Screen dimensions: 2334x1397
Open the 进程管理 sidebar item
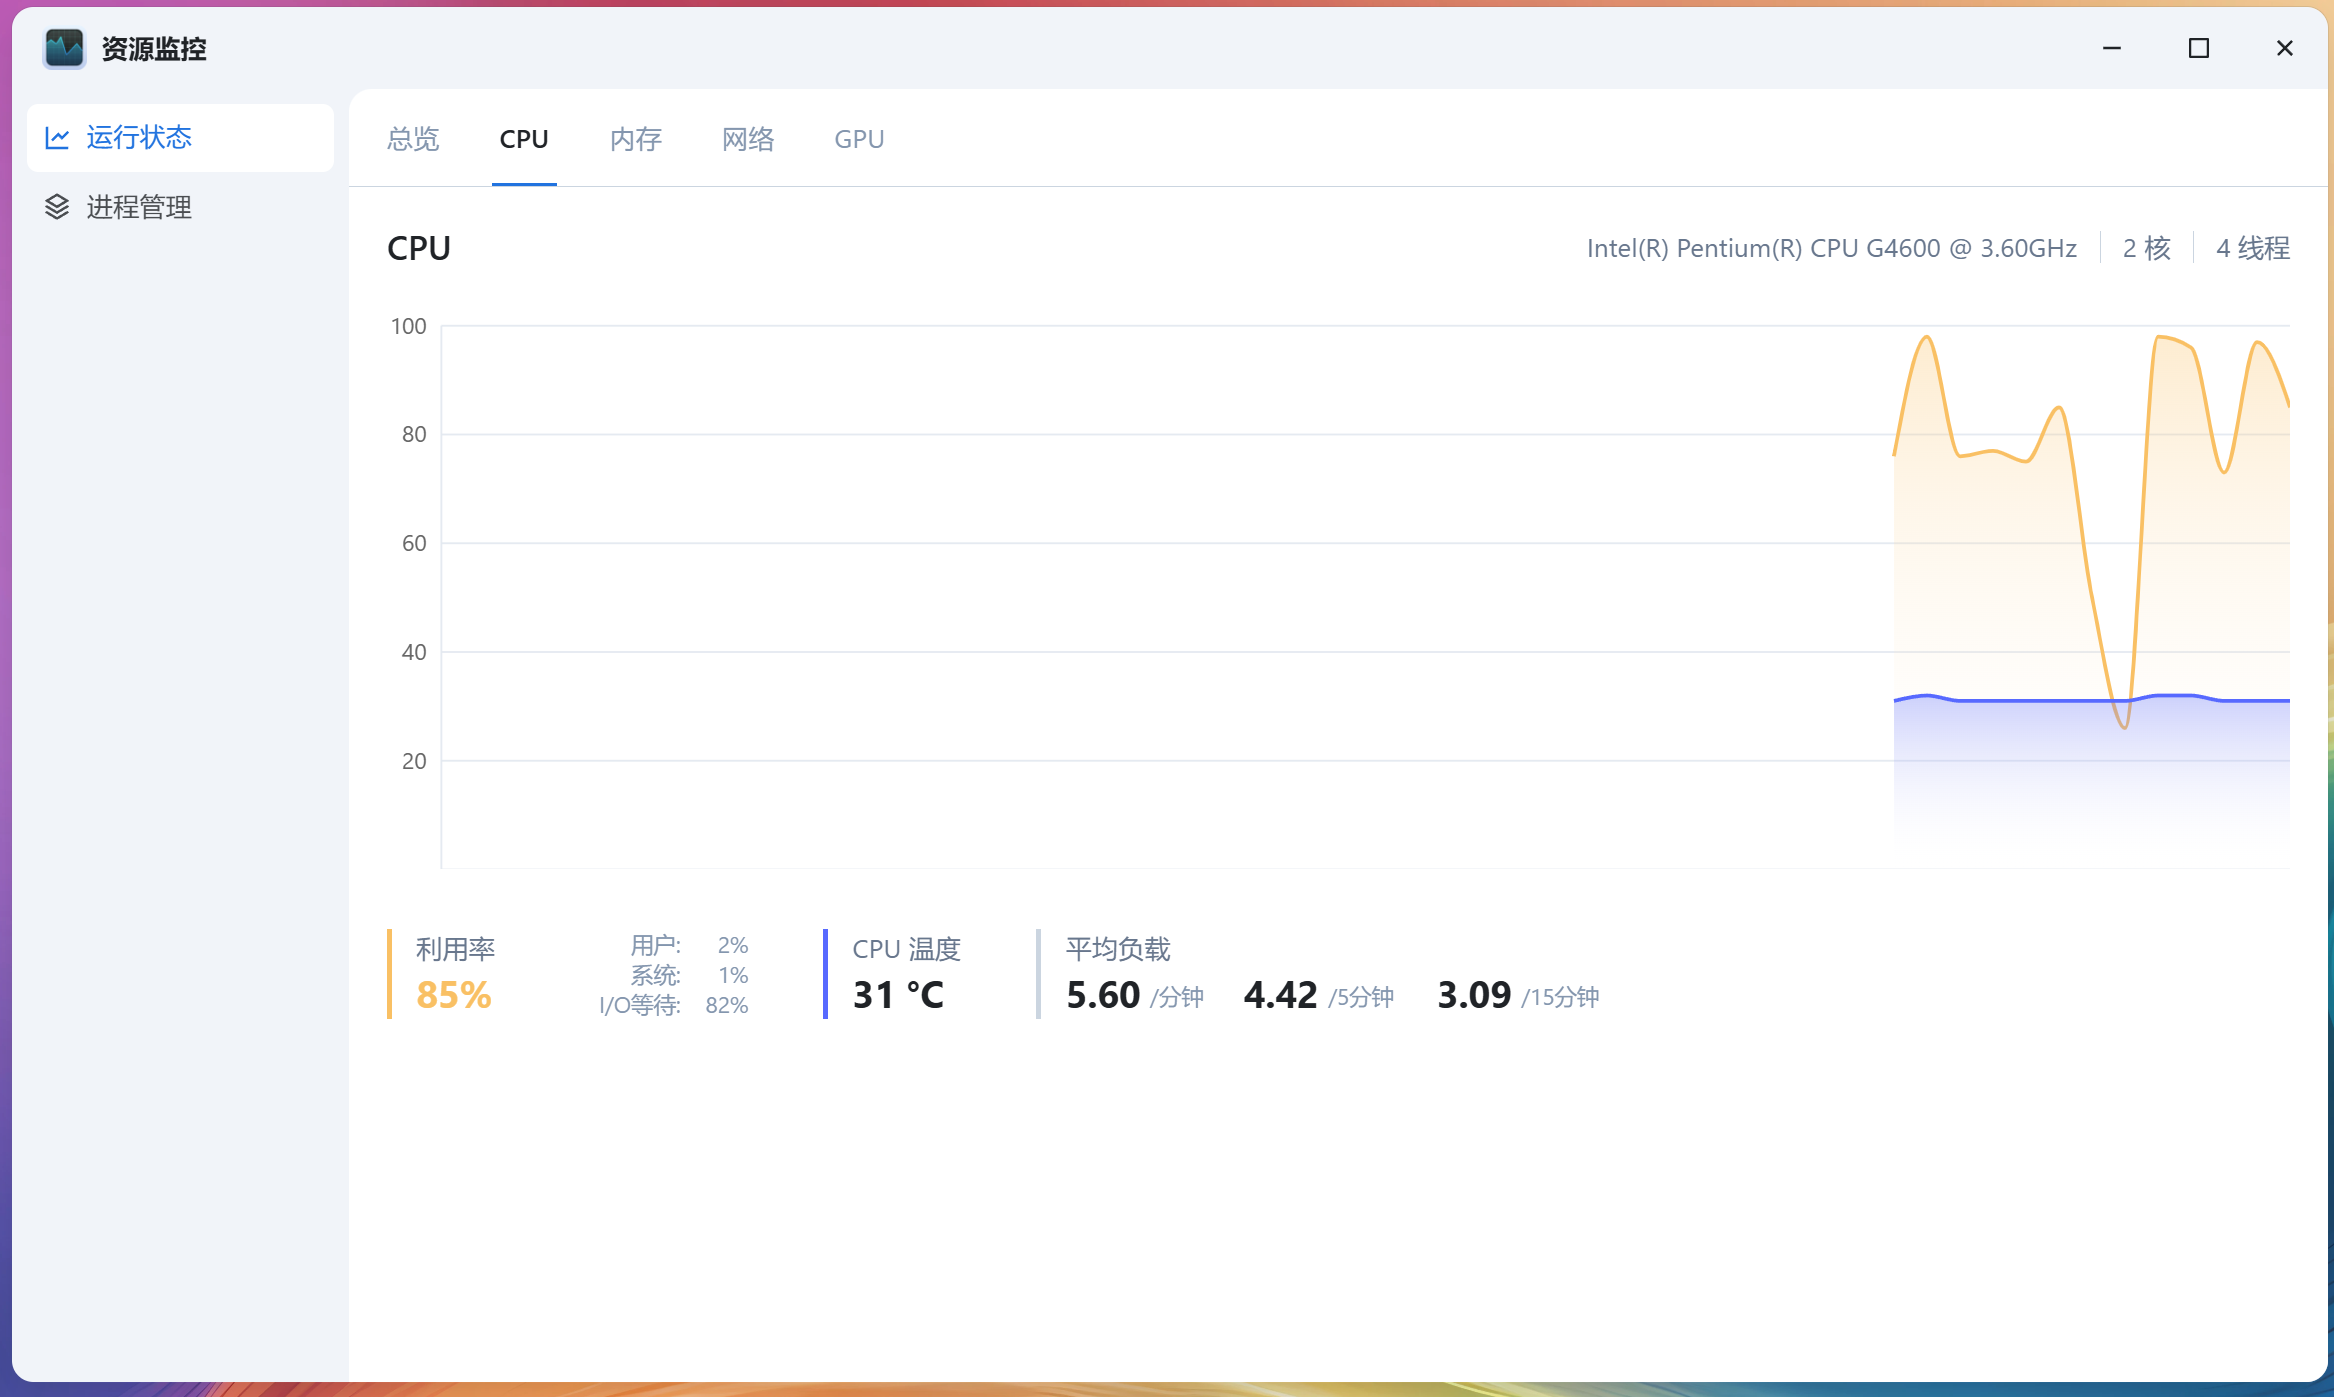pyautogui.click(x=180, y=207)
